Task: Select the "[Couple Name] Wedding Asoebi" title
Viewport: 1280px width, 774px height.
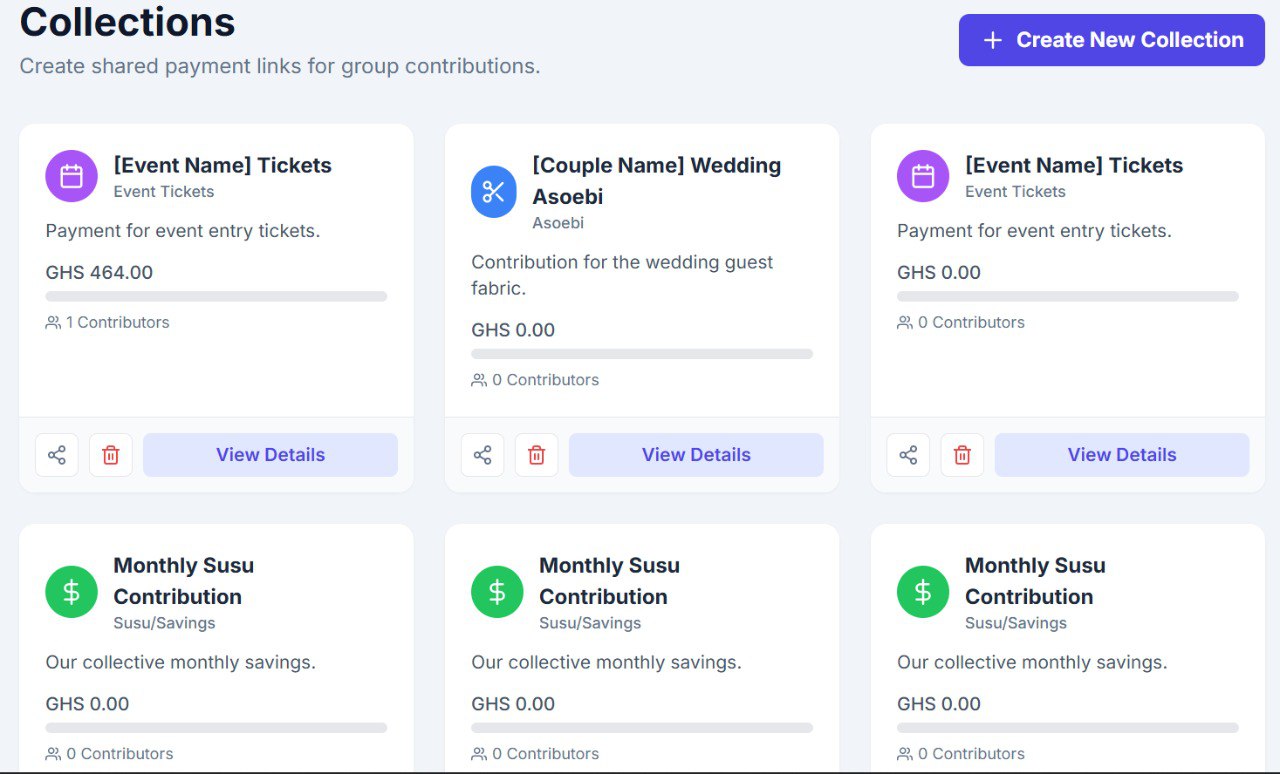Action: [656, 180]
